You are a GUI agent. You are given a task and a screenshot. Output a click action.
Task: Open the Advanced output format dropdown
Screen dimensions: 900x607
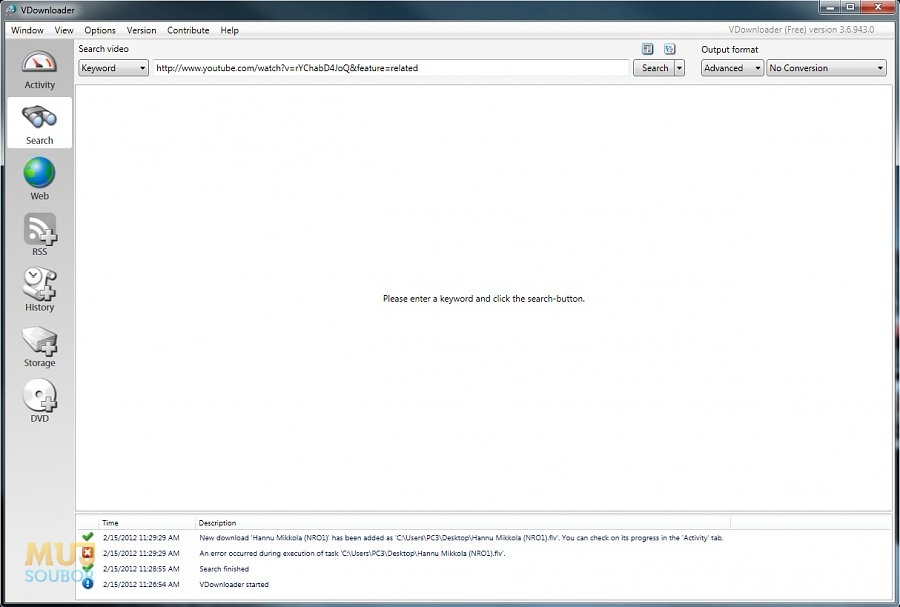pyautogui.click(x=732, y=68)
